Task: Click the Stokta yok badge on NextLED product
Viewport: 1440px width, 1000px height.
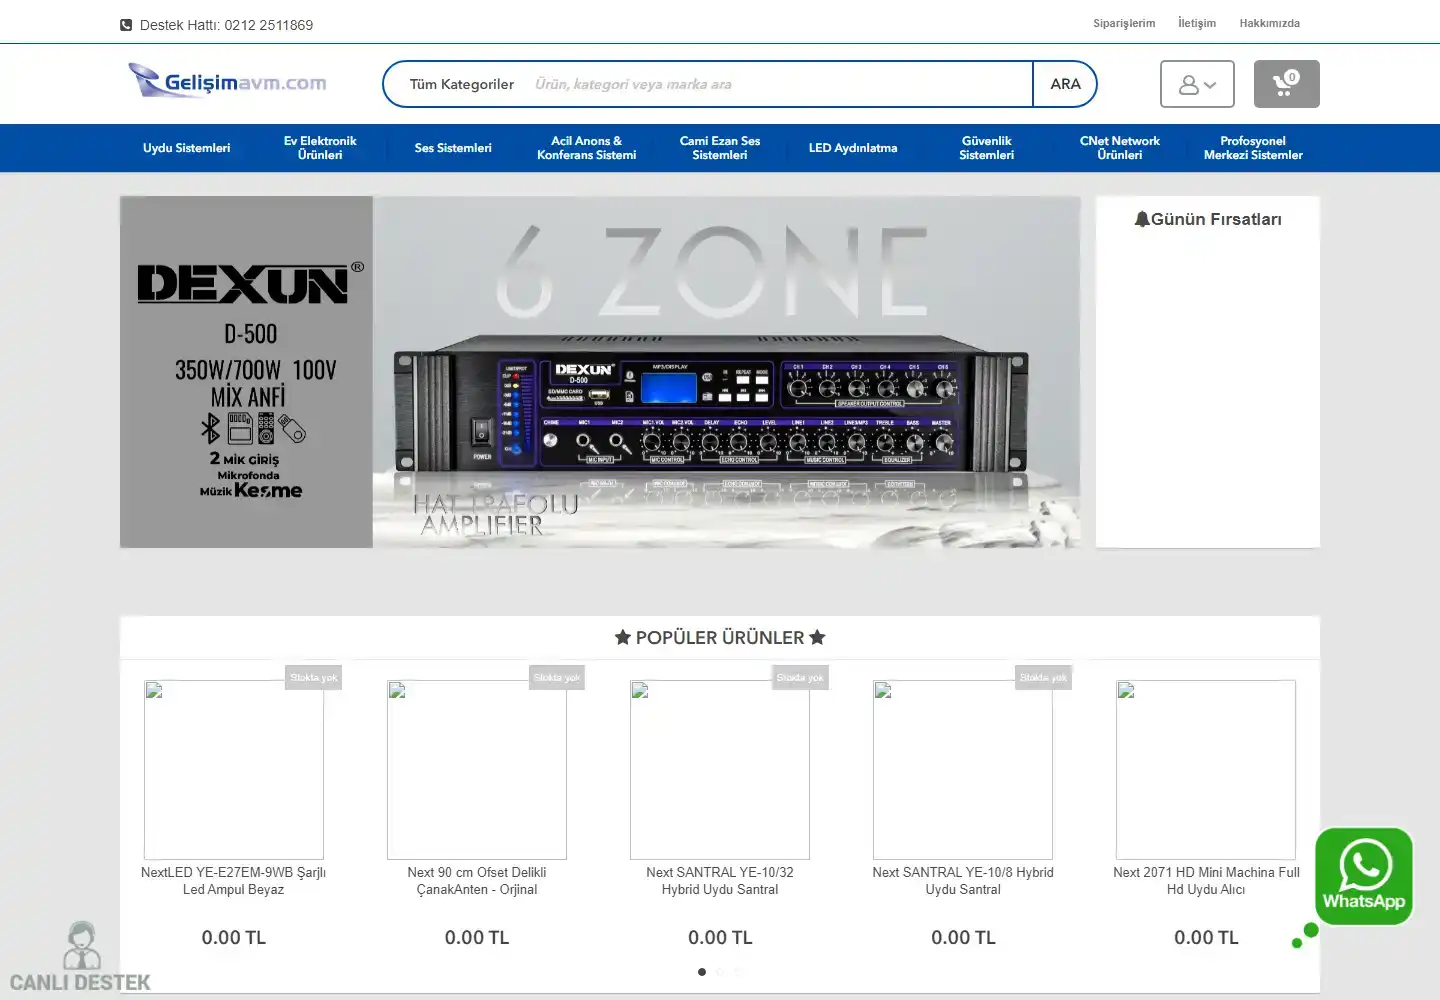Action: (x=314, y=678)
